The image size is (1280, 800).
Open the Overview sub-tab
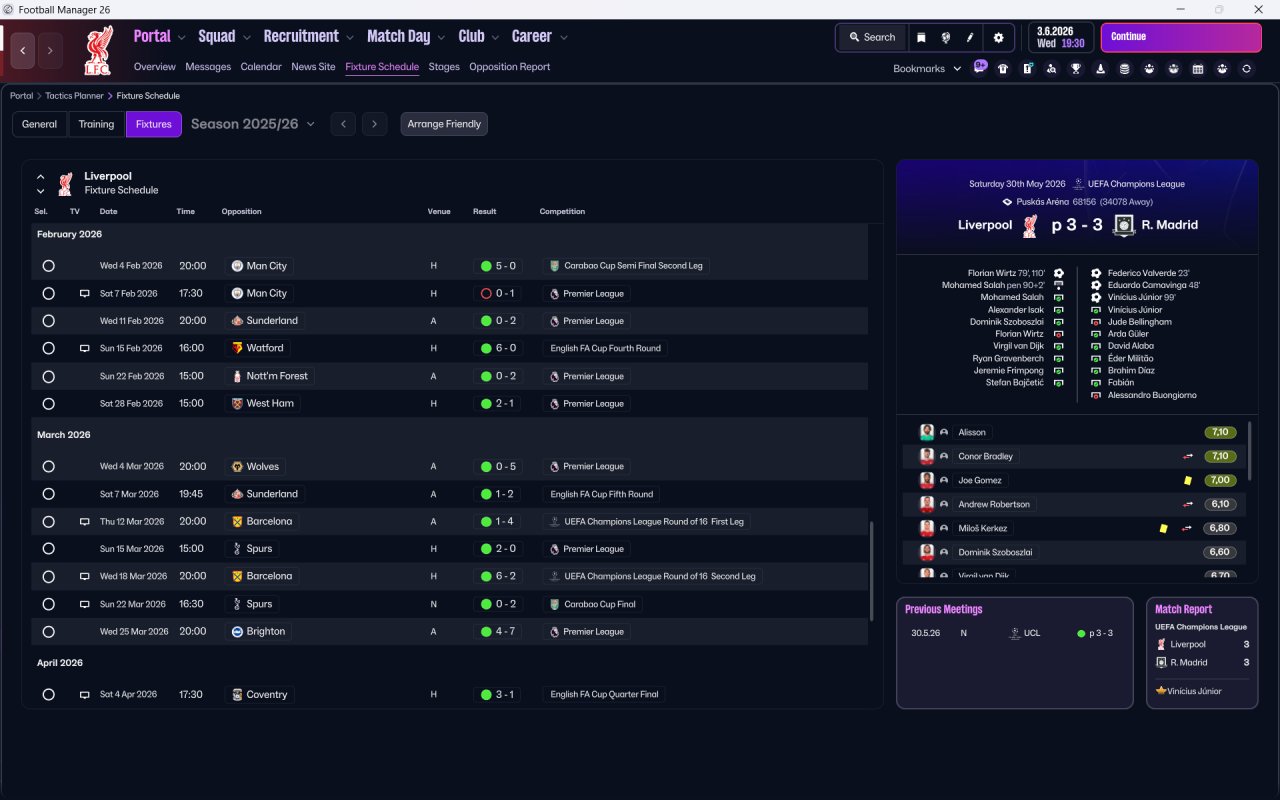[x=155, y=67]
